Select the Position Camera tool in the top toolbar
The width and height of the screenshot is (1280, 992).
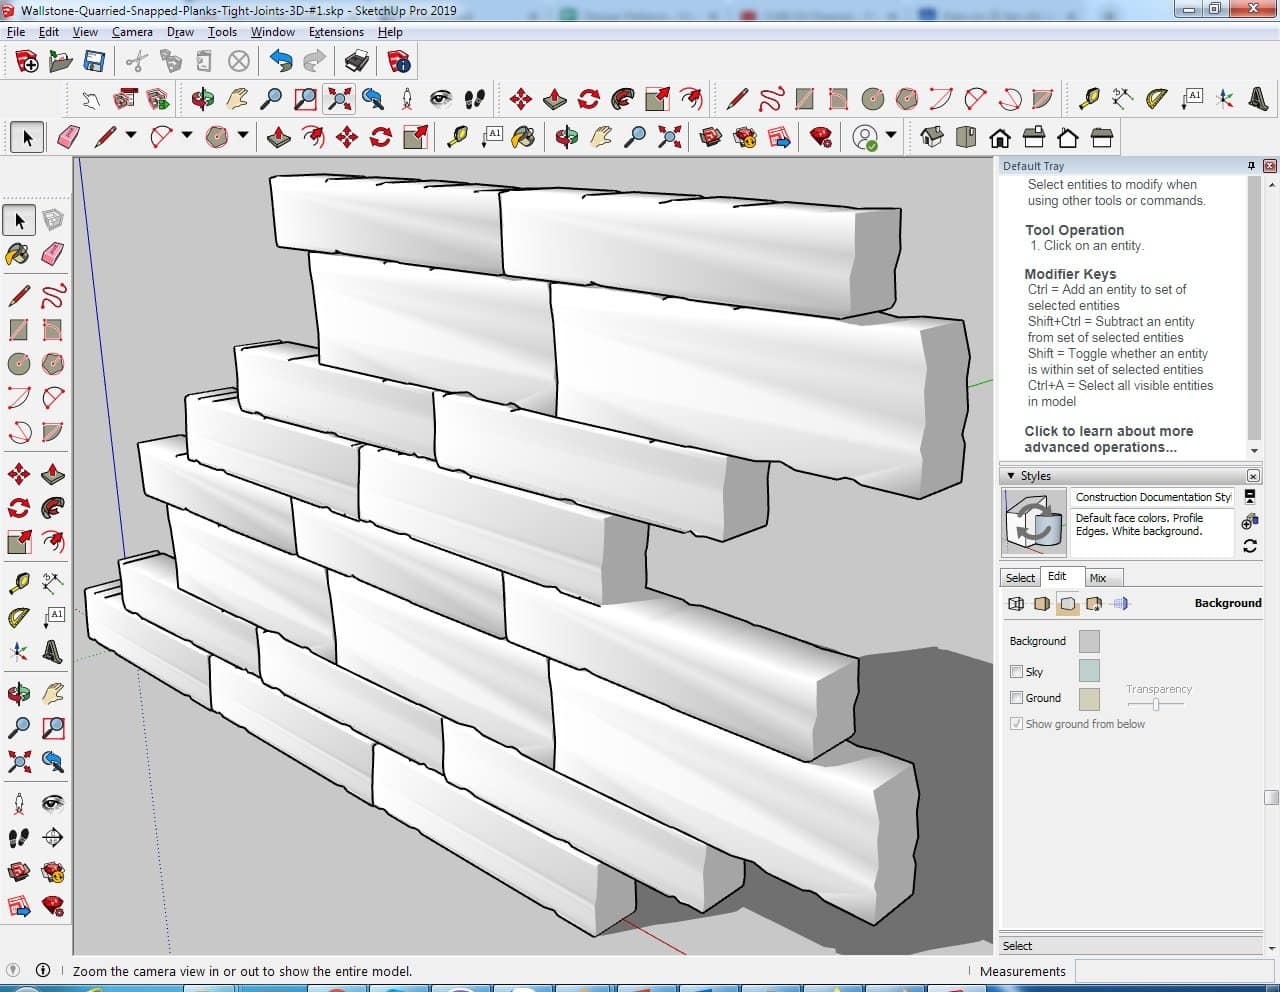[406, 99]
